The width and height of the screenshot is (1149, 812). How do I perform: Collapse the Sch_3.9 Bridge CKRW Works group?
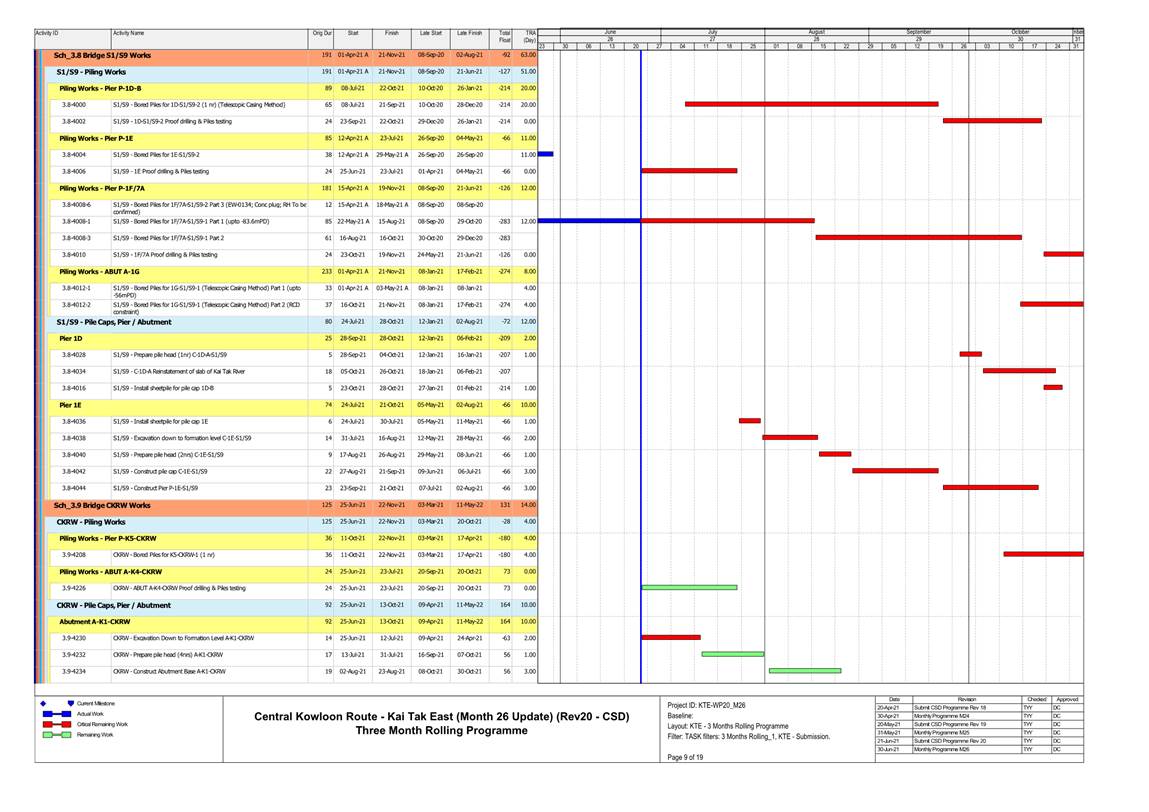click(x=103, y=505)
